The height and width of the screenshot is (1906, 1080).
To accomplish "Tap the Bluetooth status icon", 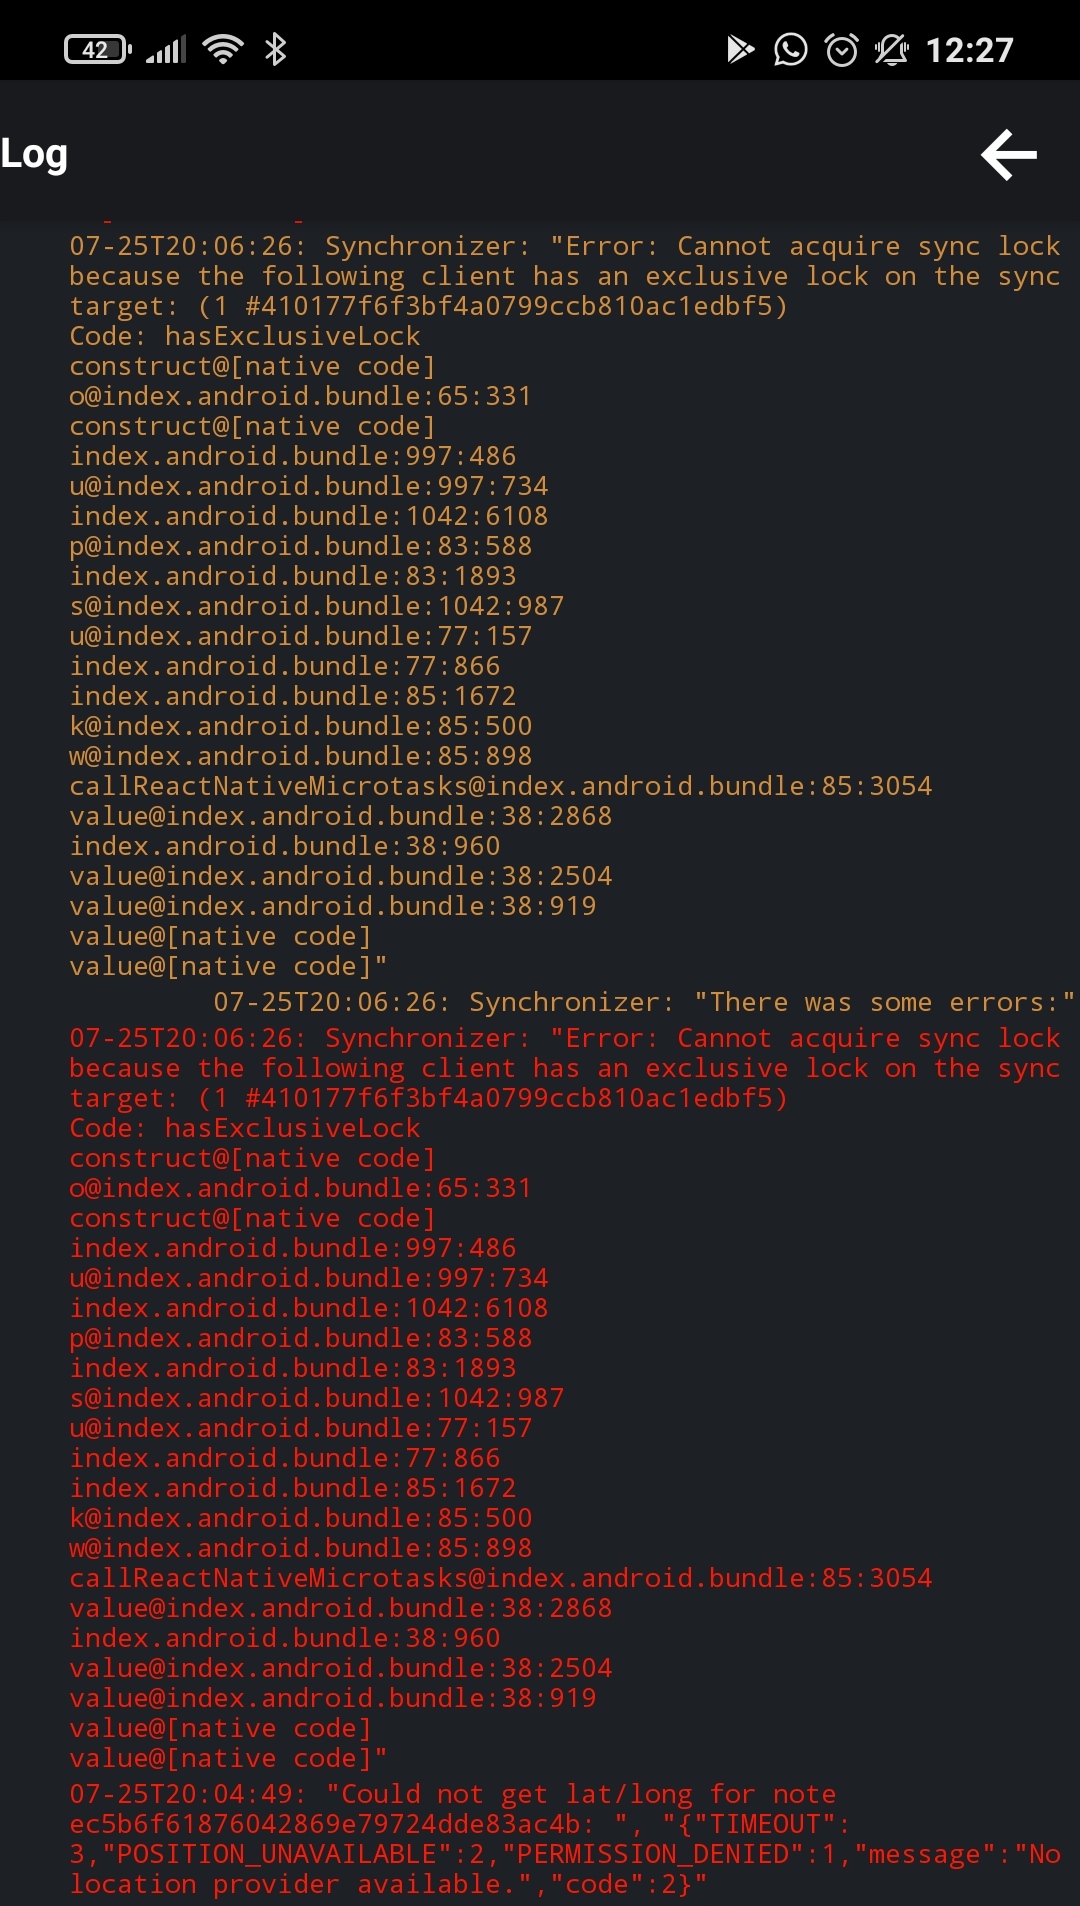I will [x=273, y=49].
